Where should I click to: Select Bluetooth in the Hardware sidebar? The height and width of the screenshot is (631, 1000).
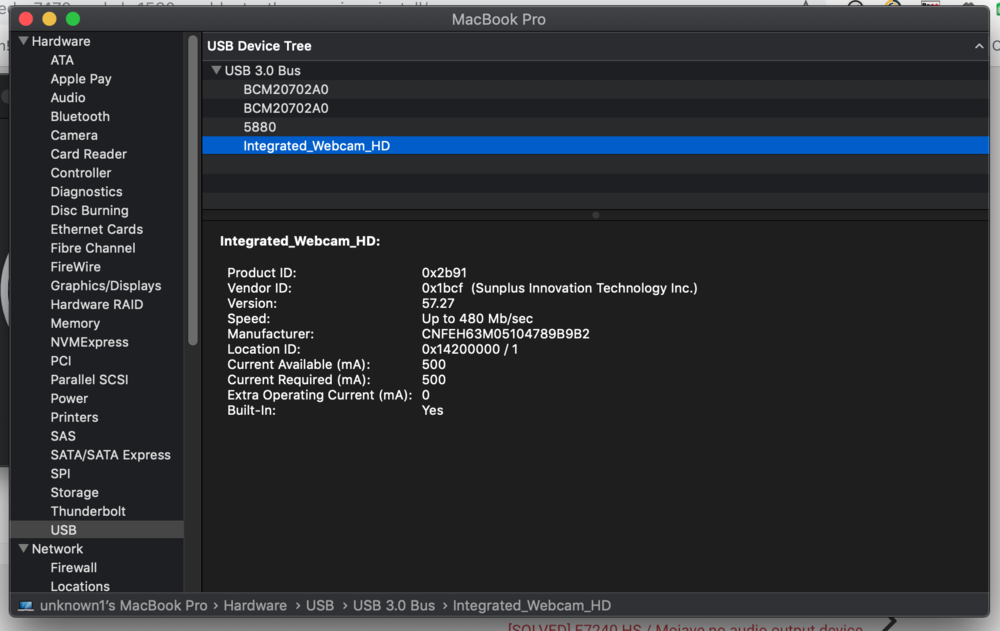pyautogui.click(x=80, y=117)
